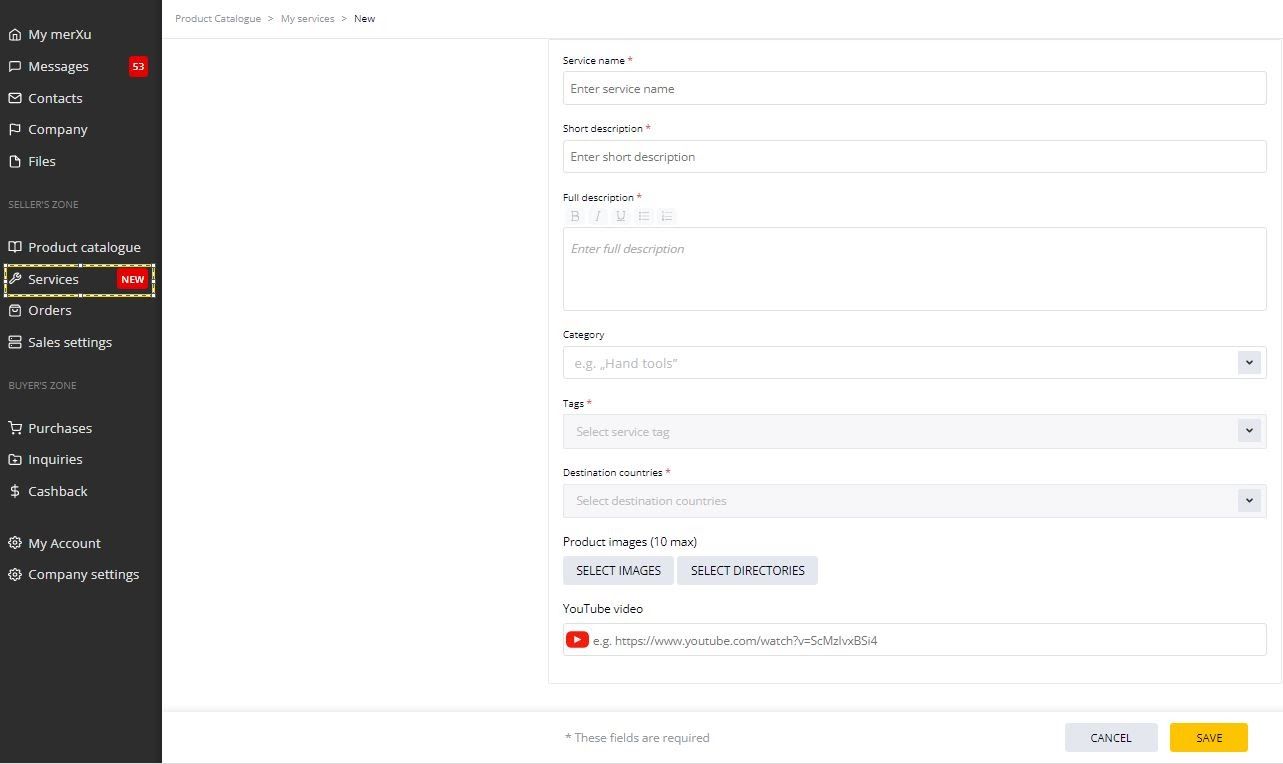Click the Files document icon
The width and height of the screenshot is (1283, 764).
pyautogui.click(x=14, y=161)
